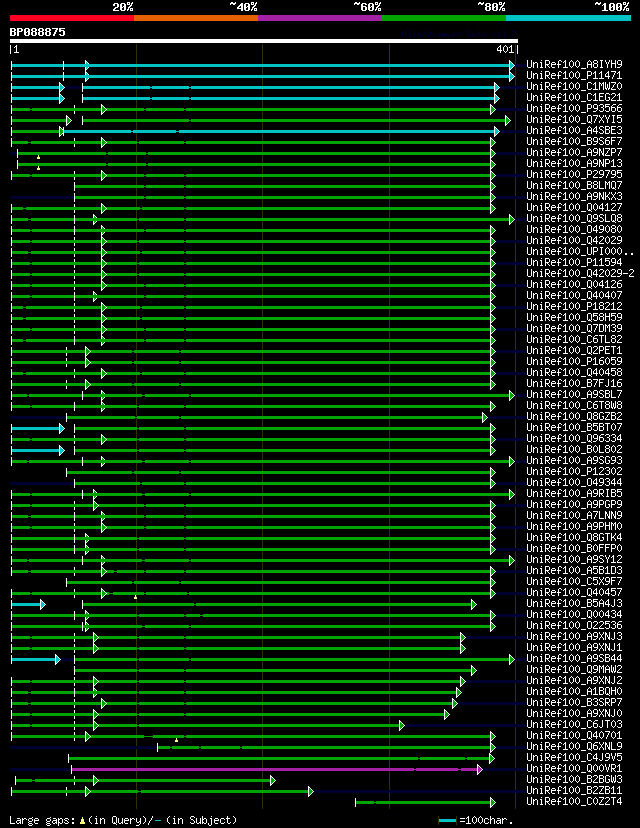Open hit UniRef100_A9NKX3

[x=574, y=196]
